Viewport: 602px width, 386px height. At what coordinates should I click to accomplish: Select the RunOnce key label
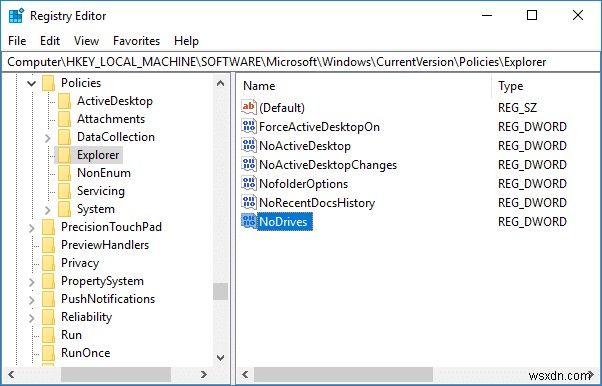86,353
